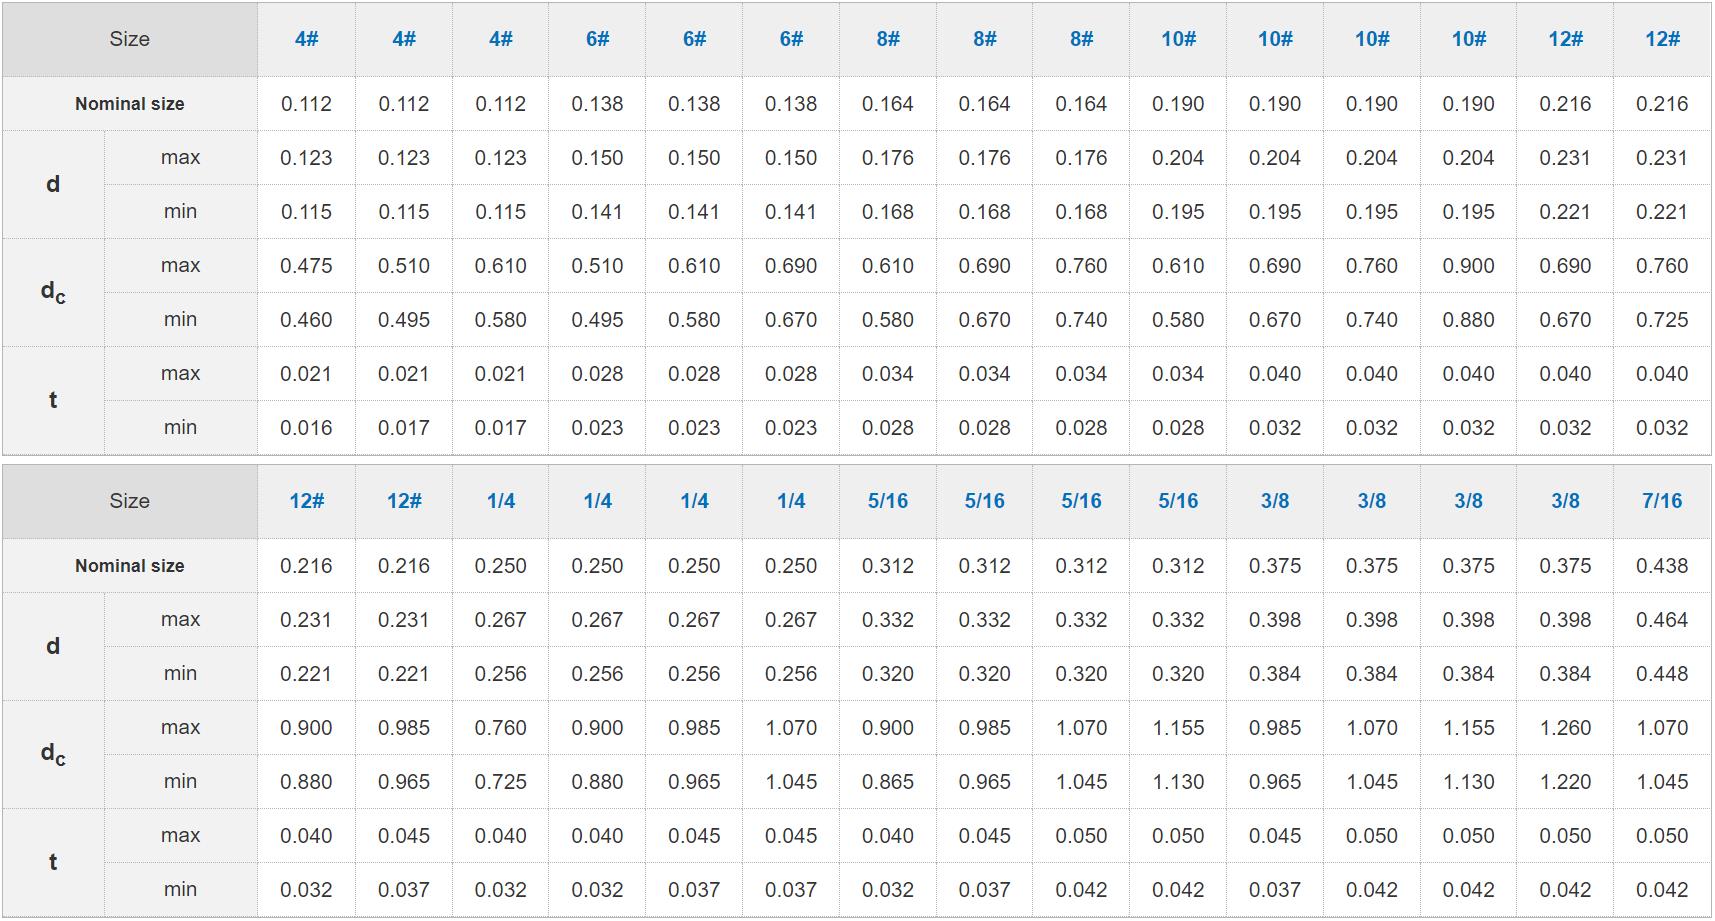This screenshot has height=921, width=1715.
Task: Click the 7/16 size header link
Action: coord(1661,501)
